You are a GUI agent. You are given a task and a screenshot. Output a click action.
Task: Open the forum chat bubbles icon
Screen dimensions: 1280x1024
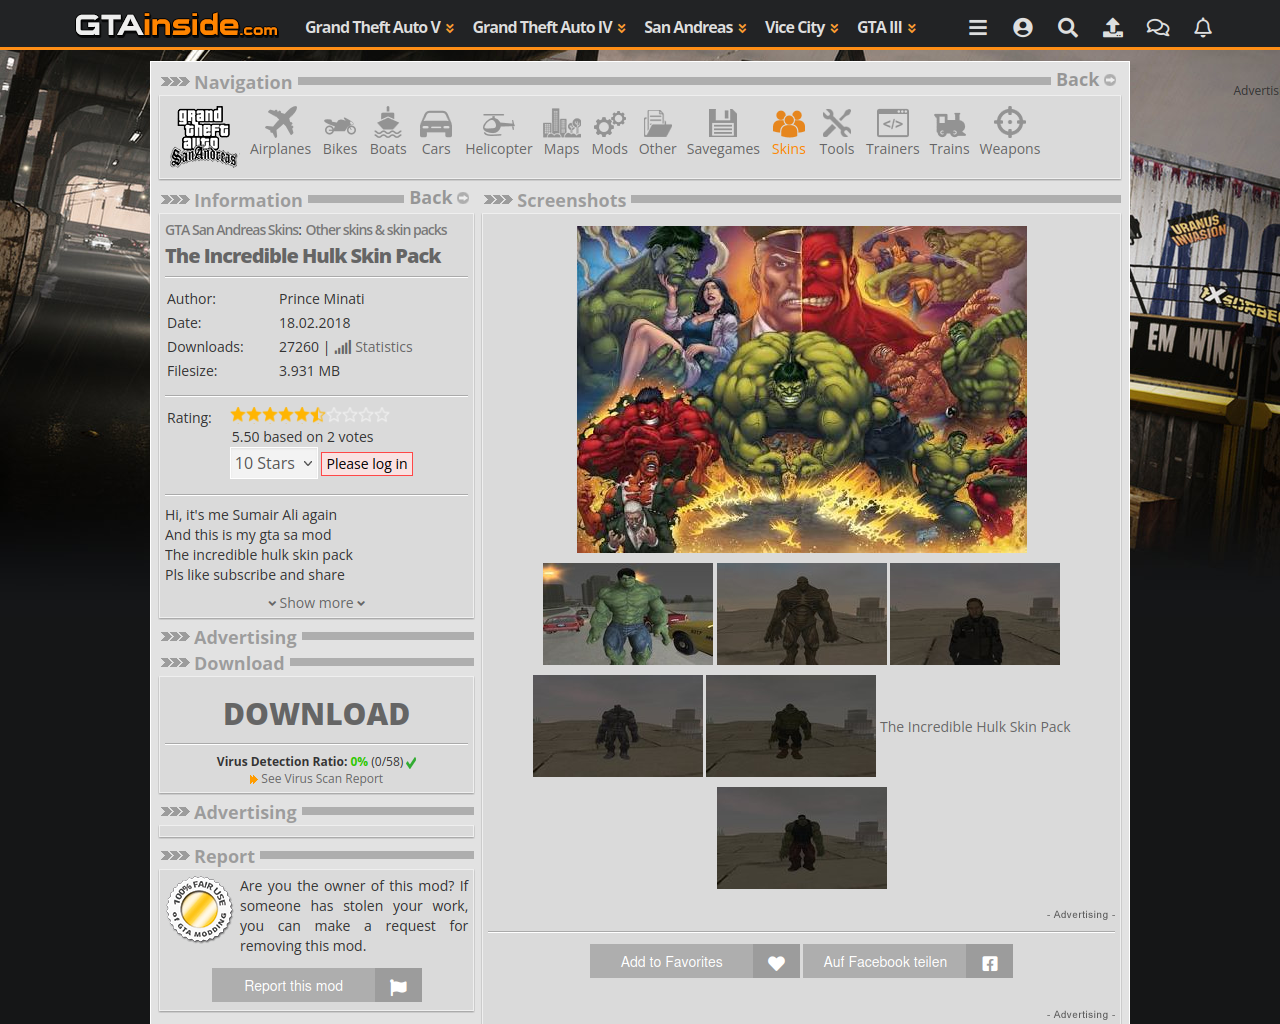point(1158,28)
